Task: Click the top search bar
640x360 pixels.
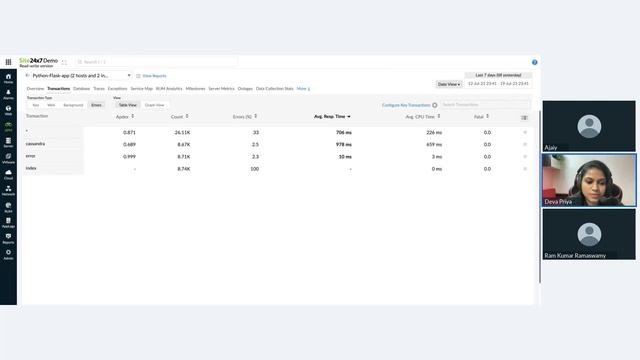Action: (x=156, y=62)
